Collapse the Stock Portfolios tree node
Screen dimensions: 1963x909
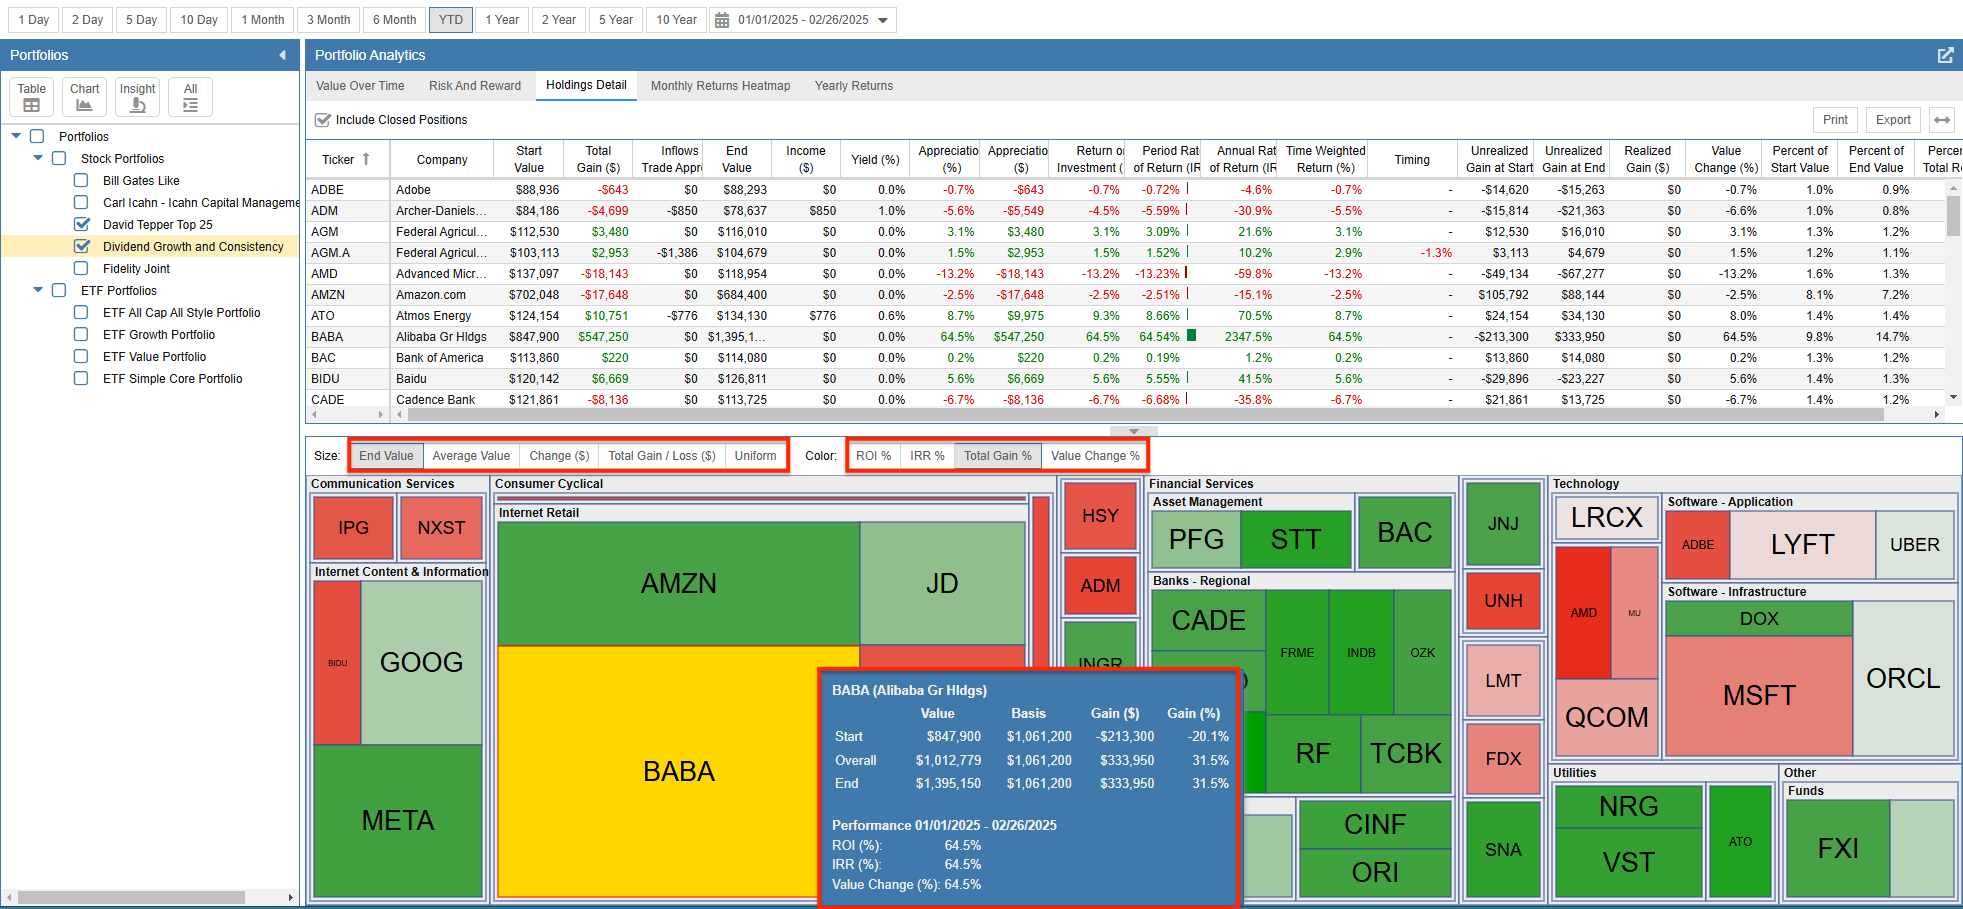point(38,158)
